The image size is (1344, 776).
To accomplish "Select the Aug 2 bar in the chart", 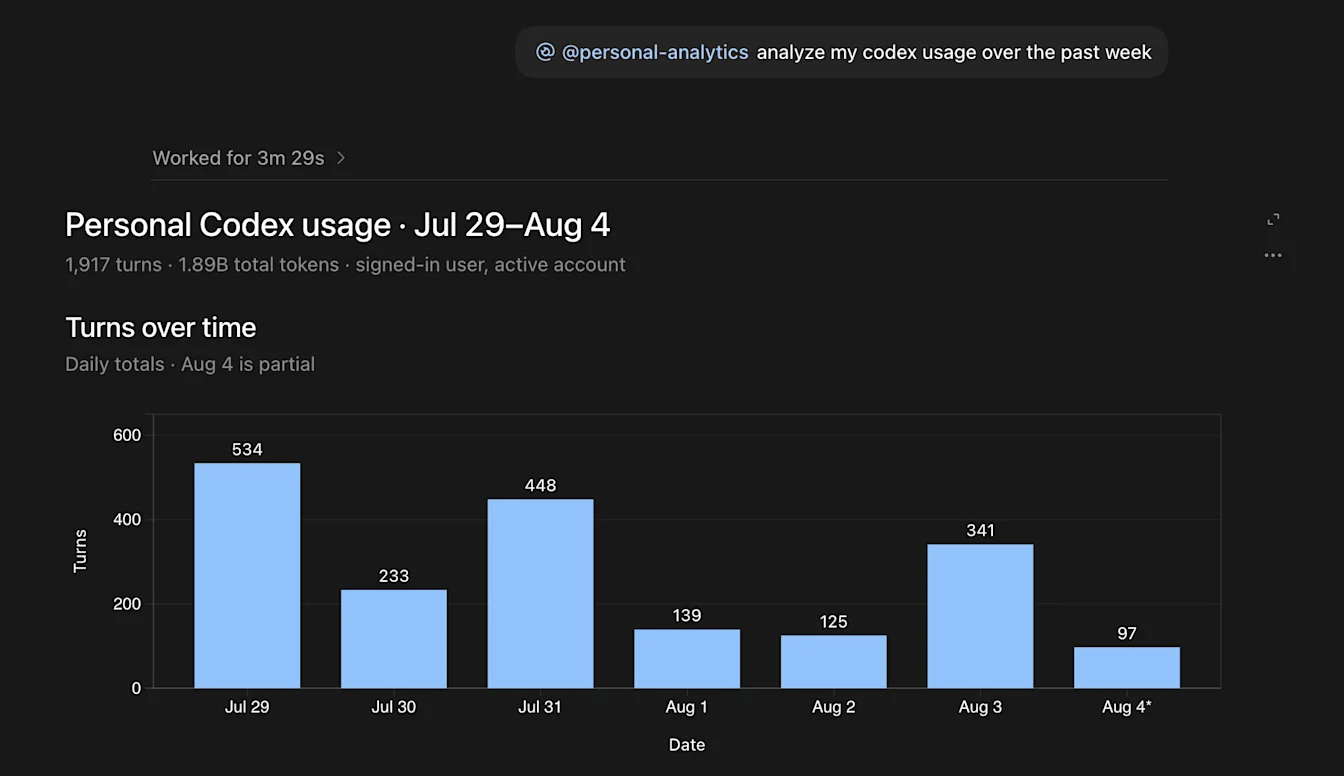I will 834,662.
